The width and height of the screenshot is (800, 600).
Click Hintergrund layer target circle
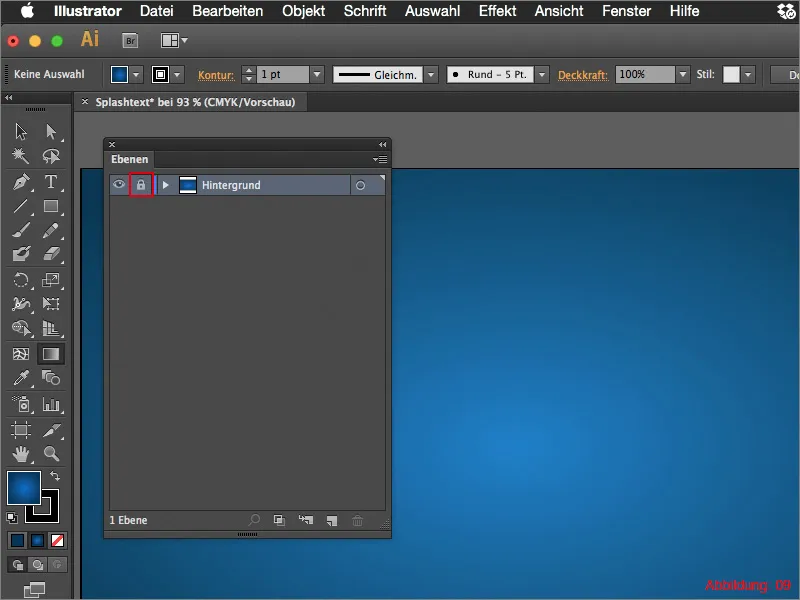coord(360,185)
